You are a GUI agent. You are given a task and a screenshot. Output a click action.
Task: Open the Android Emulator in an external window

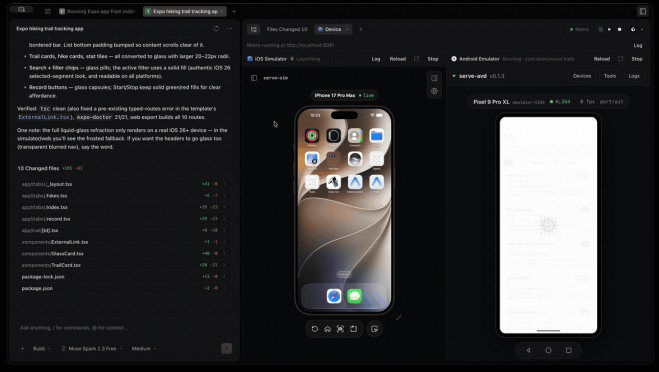pyautogui.click(x=620, y=59)
